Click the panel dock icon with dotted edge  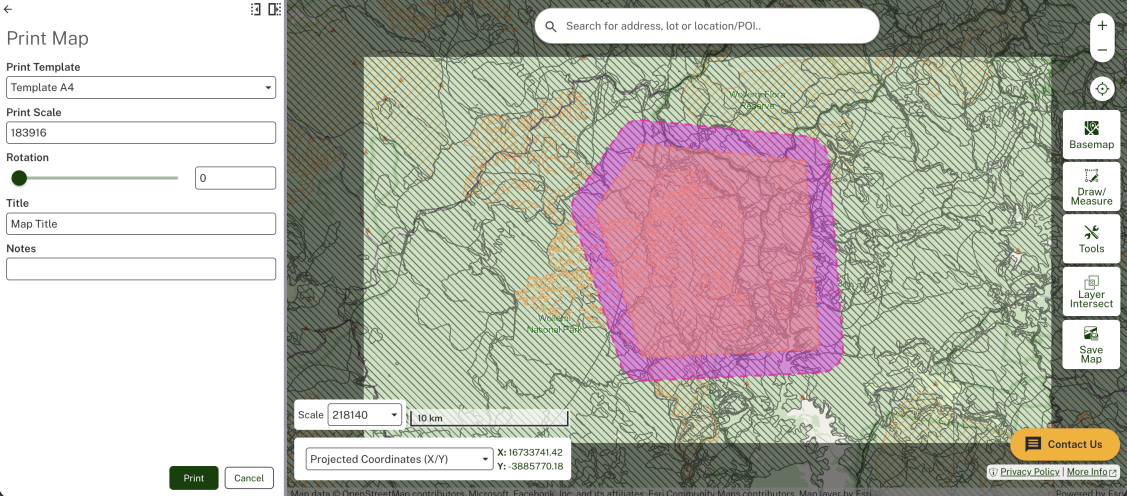(x=255, y=9)
